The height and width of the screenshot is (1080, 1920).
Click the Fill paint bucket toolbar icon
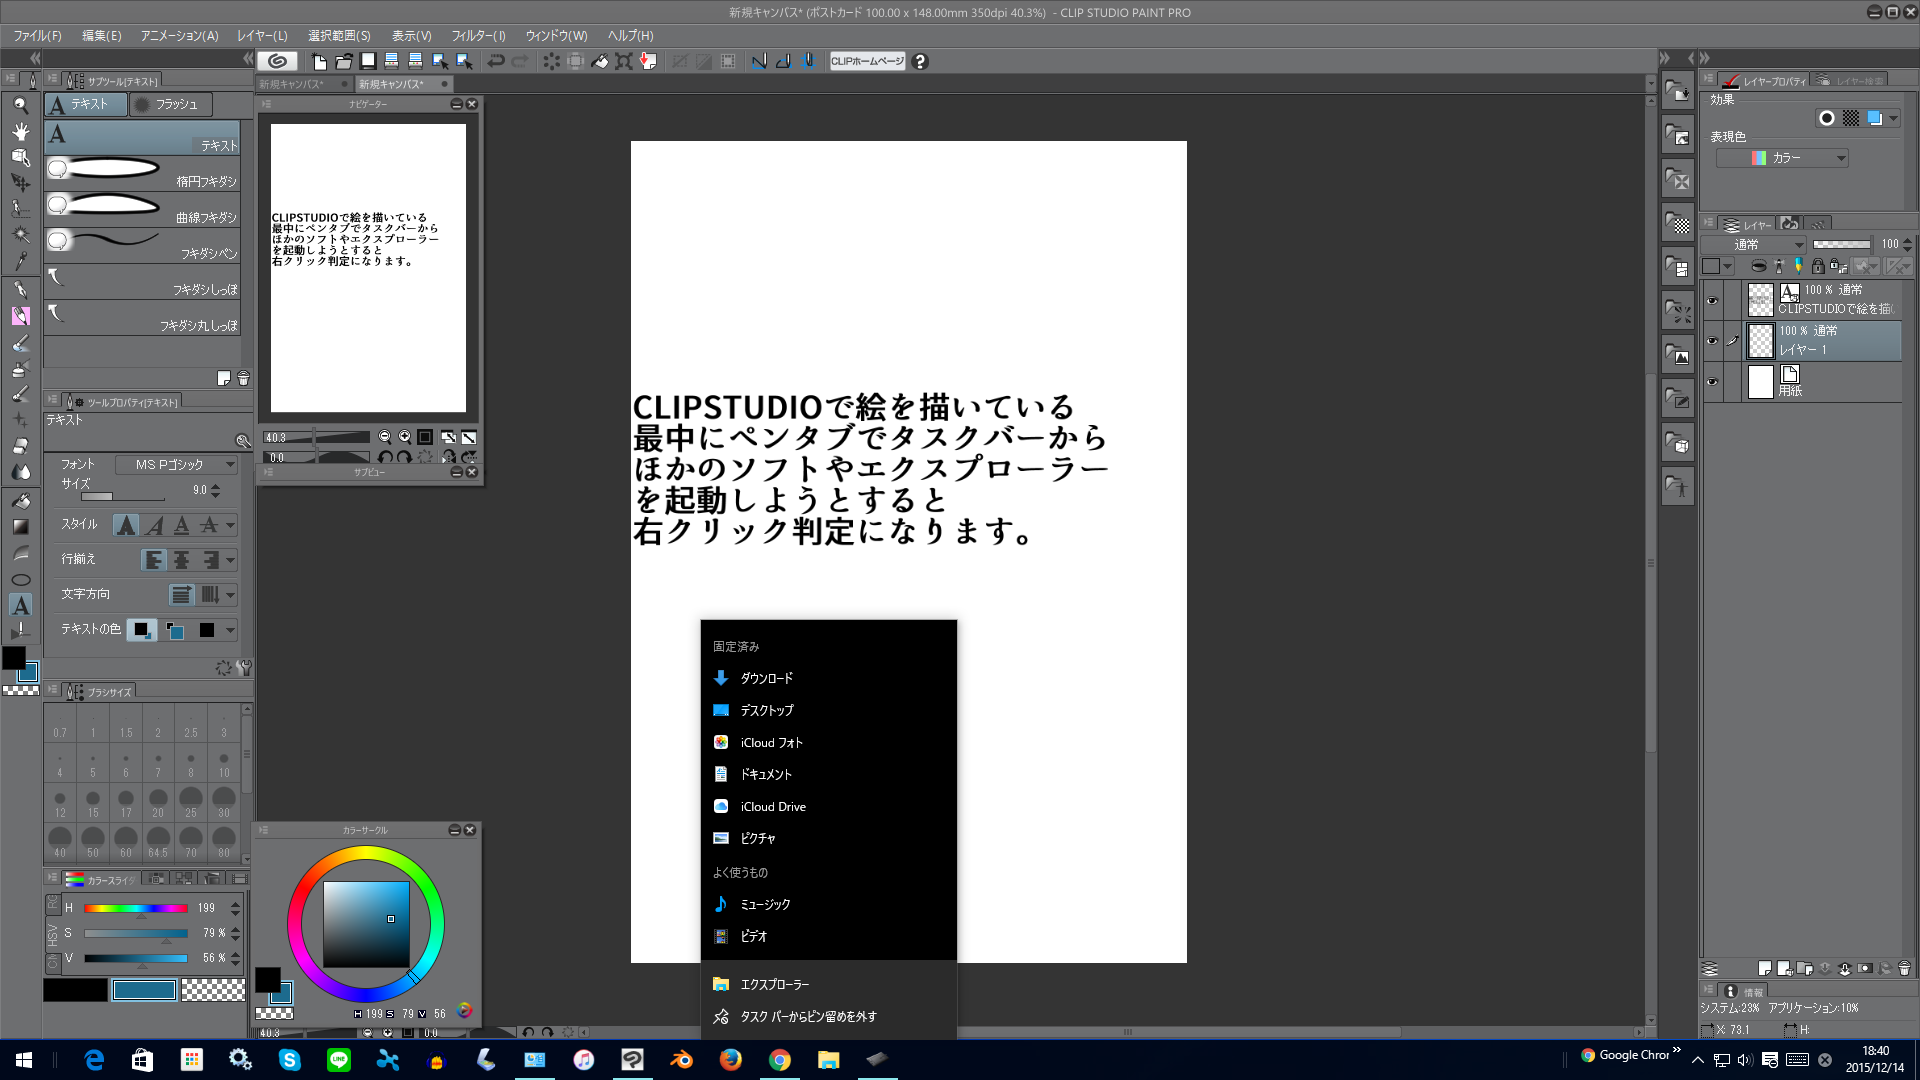tap(600, 61)
